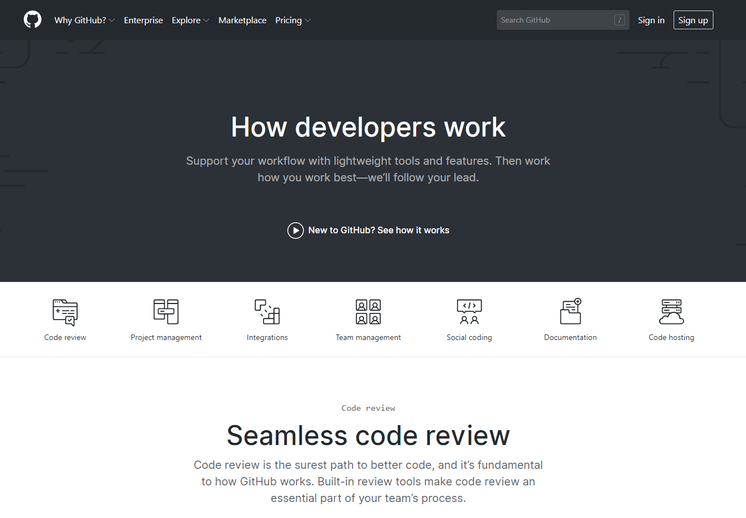Image resolution: width=746 pixels, height=518 pixels.
Task: Click the slash shortcut key icon in search
Action: (x=619, y=20)
